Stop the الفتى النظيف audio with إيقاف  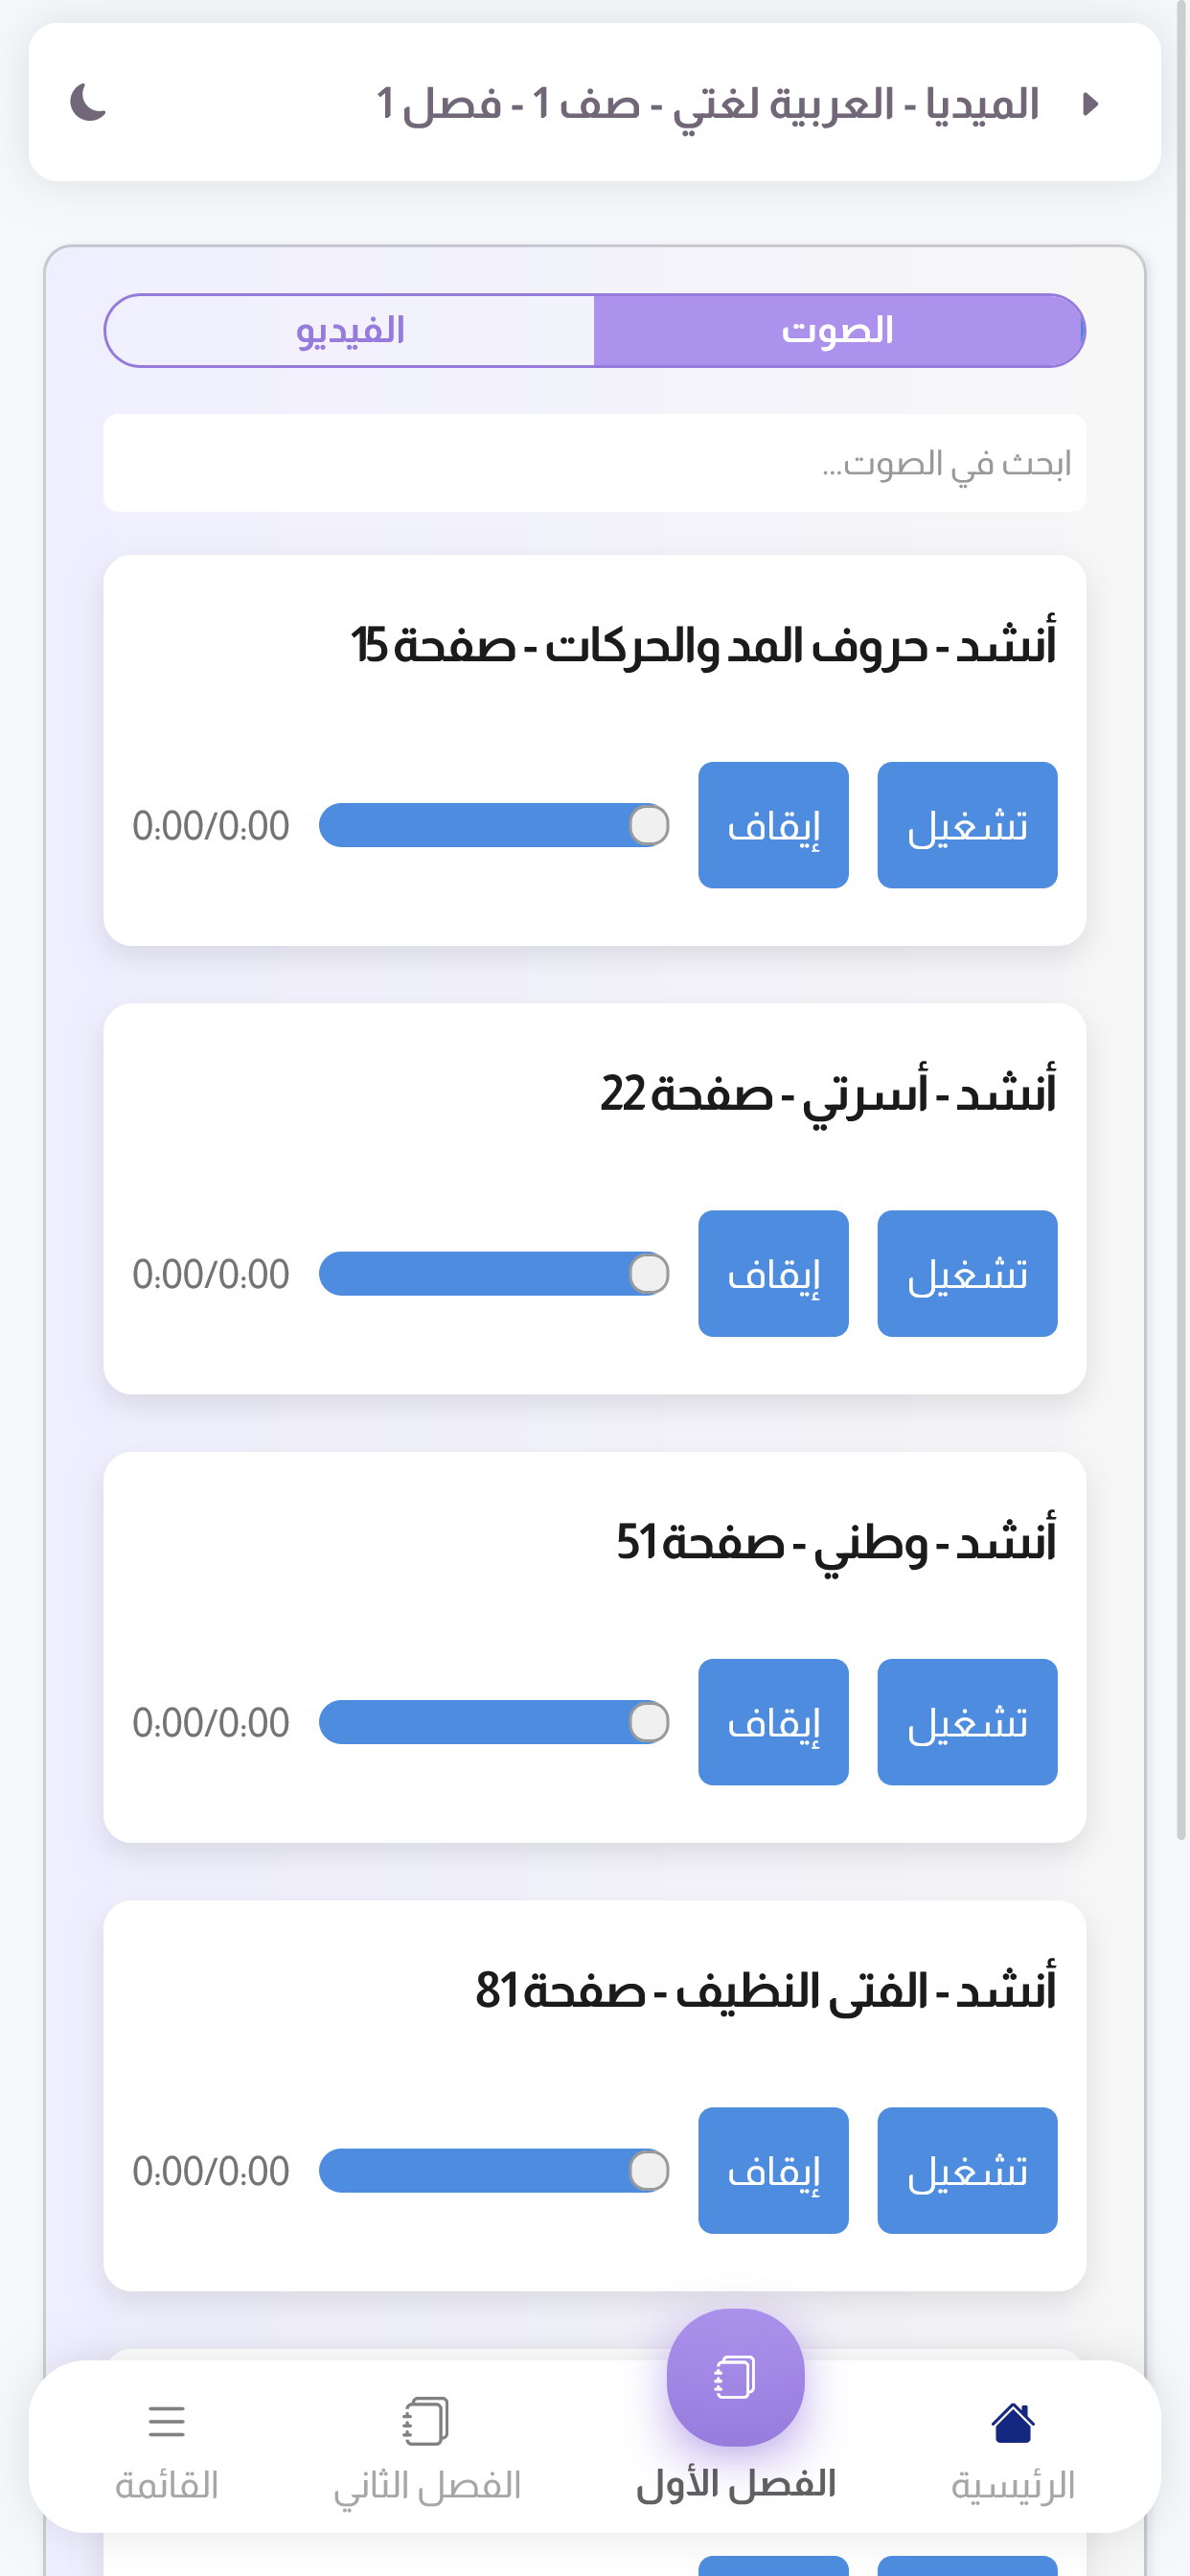click(x=773, y=2170)
